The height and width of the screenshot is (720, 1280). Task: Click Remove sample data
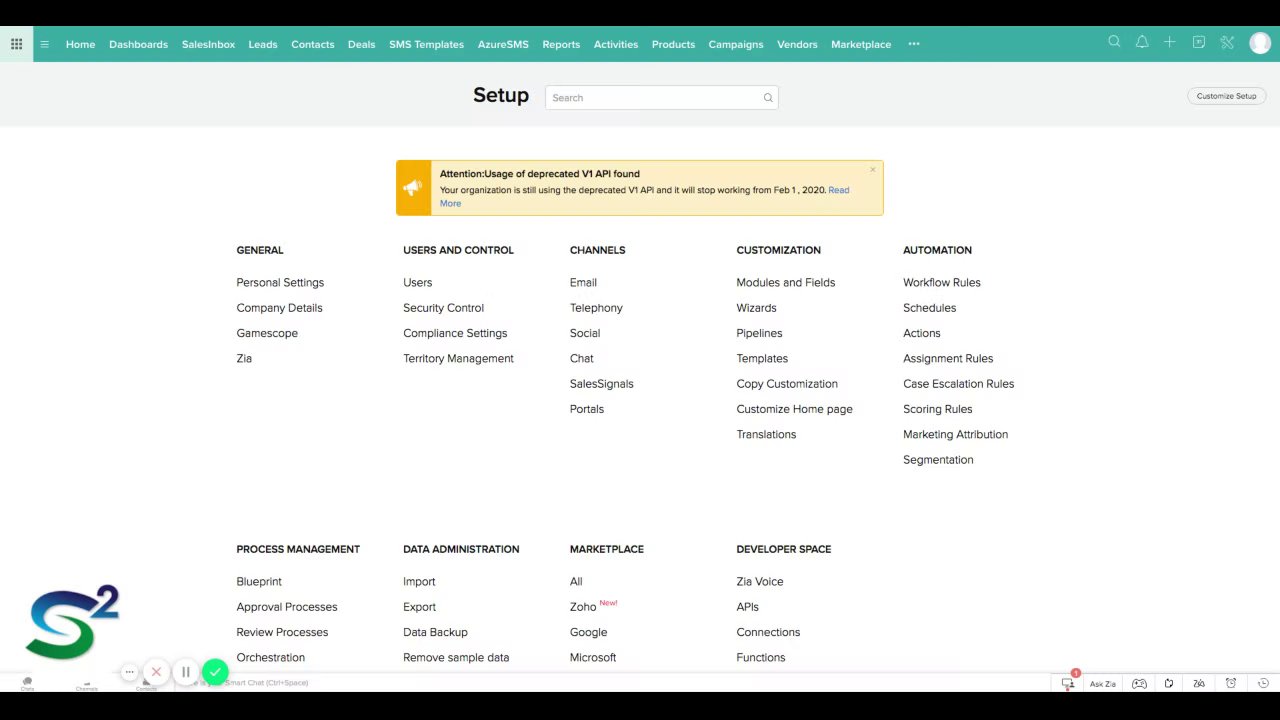[456, 658]
